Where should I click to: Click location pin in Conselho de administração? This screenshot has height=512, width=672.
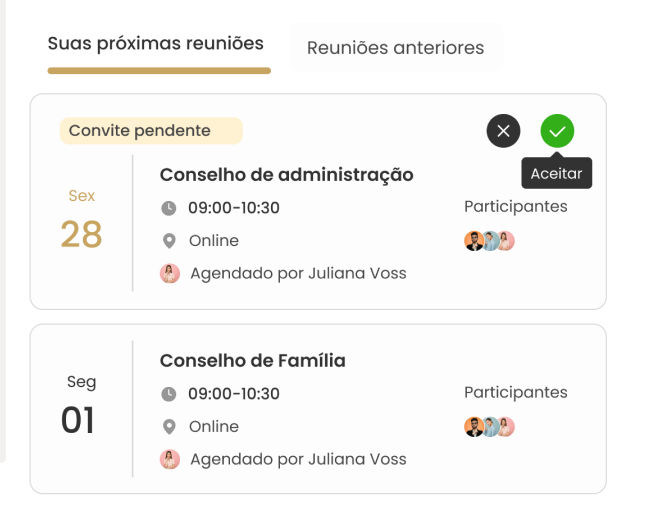(x=169, y=241)
